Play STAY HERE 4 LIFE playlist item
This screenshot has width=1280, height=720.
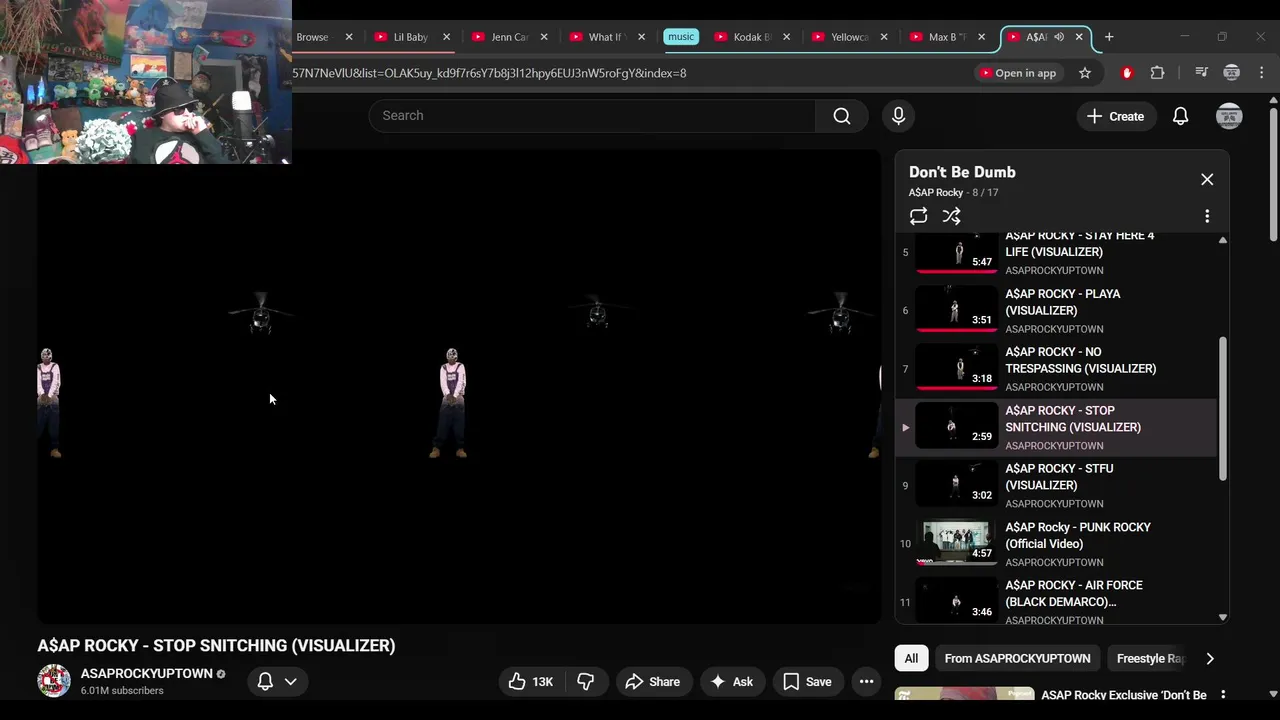(1056, 252)
